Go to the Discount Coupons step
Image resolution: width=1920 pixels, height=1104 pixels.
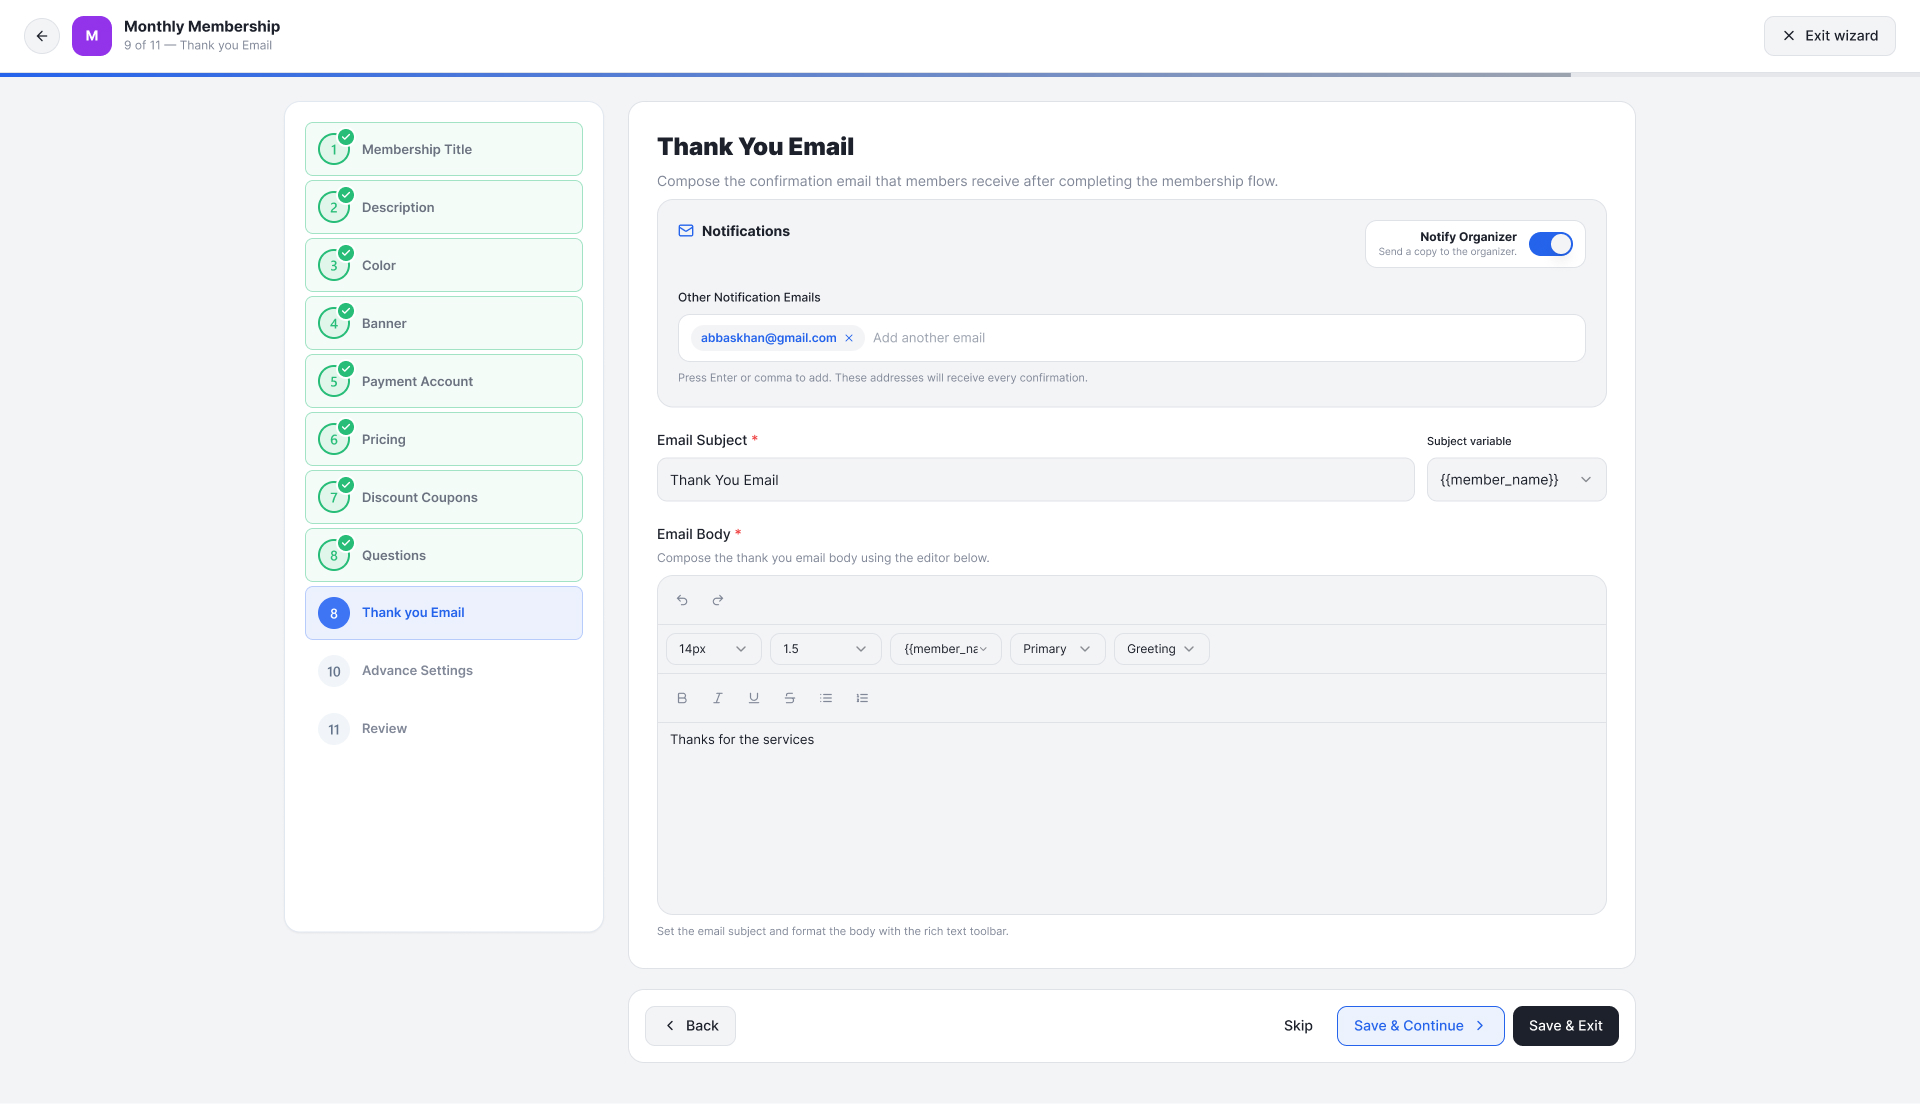(x=444, y=497)
